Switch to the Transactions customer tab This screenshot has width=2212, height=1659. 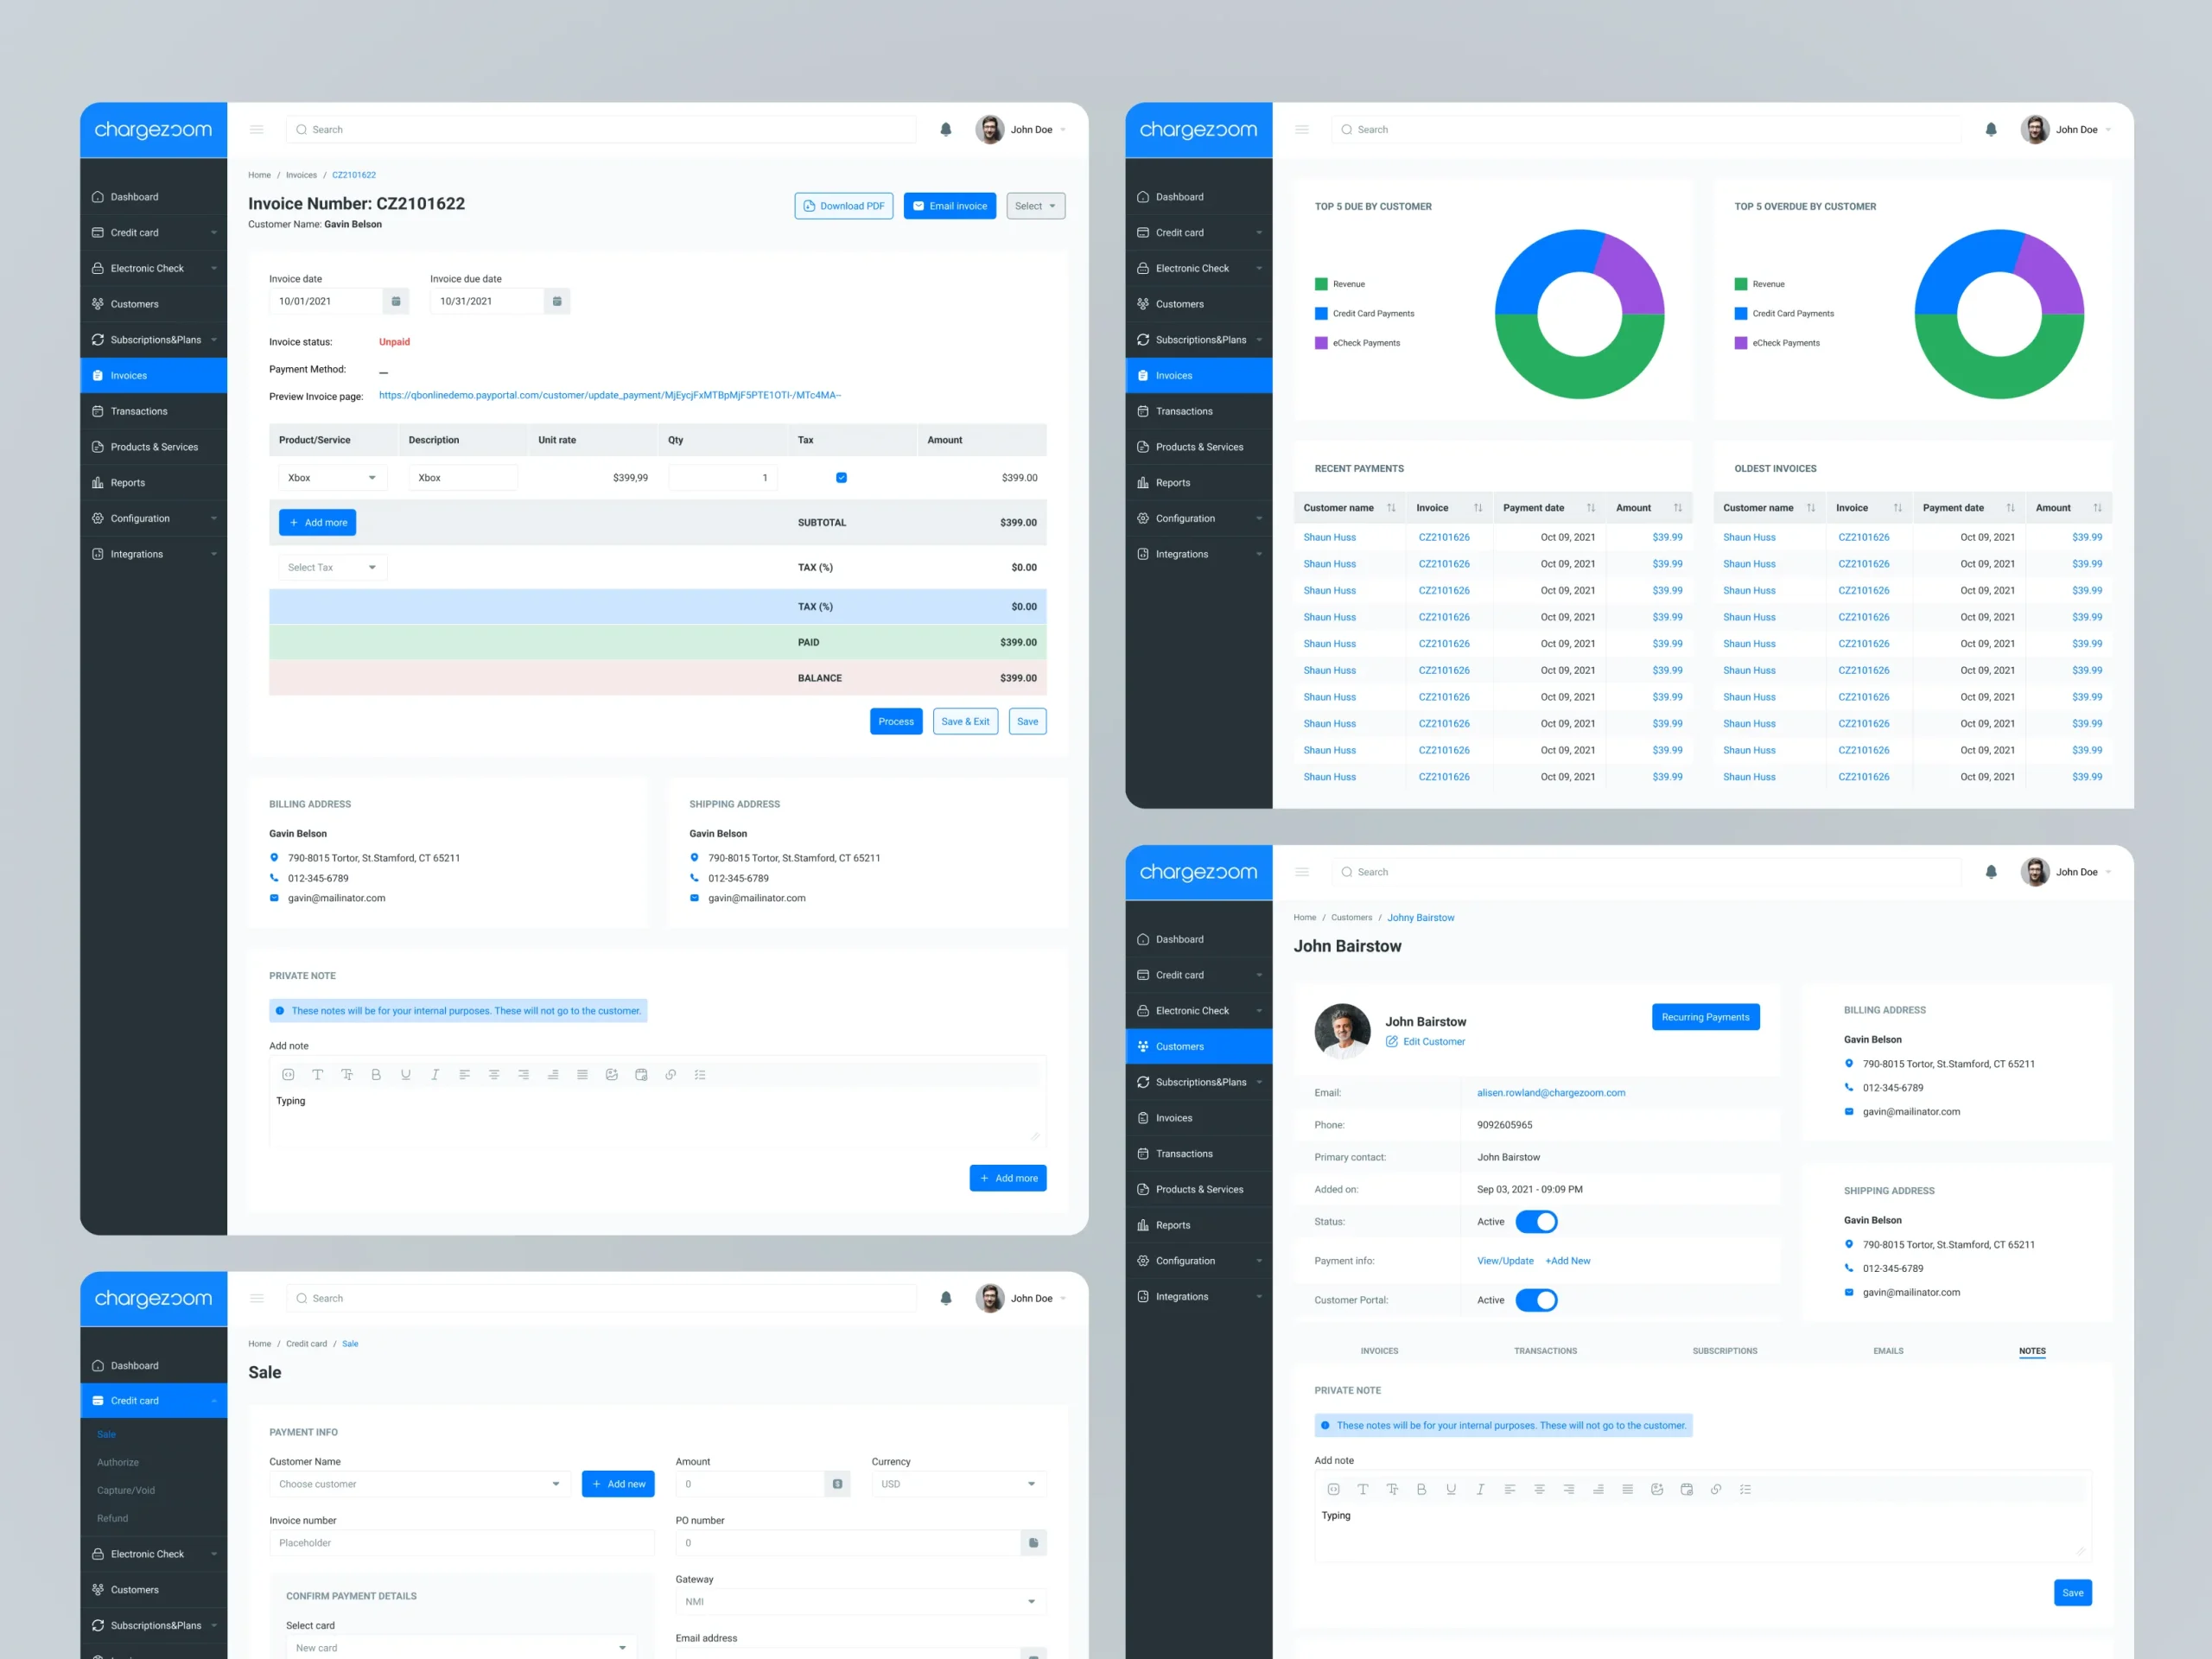click(x=1545, y=1351)
